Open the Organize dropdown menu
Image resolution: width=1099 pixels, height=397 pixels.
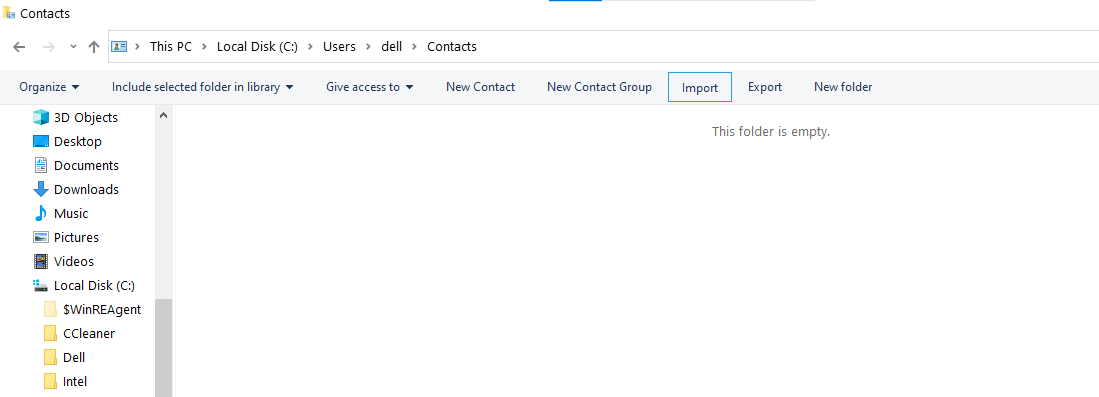(49, 87)
